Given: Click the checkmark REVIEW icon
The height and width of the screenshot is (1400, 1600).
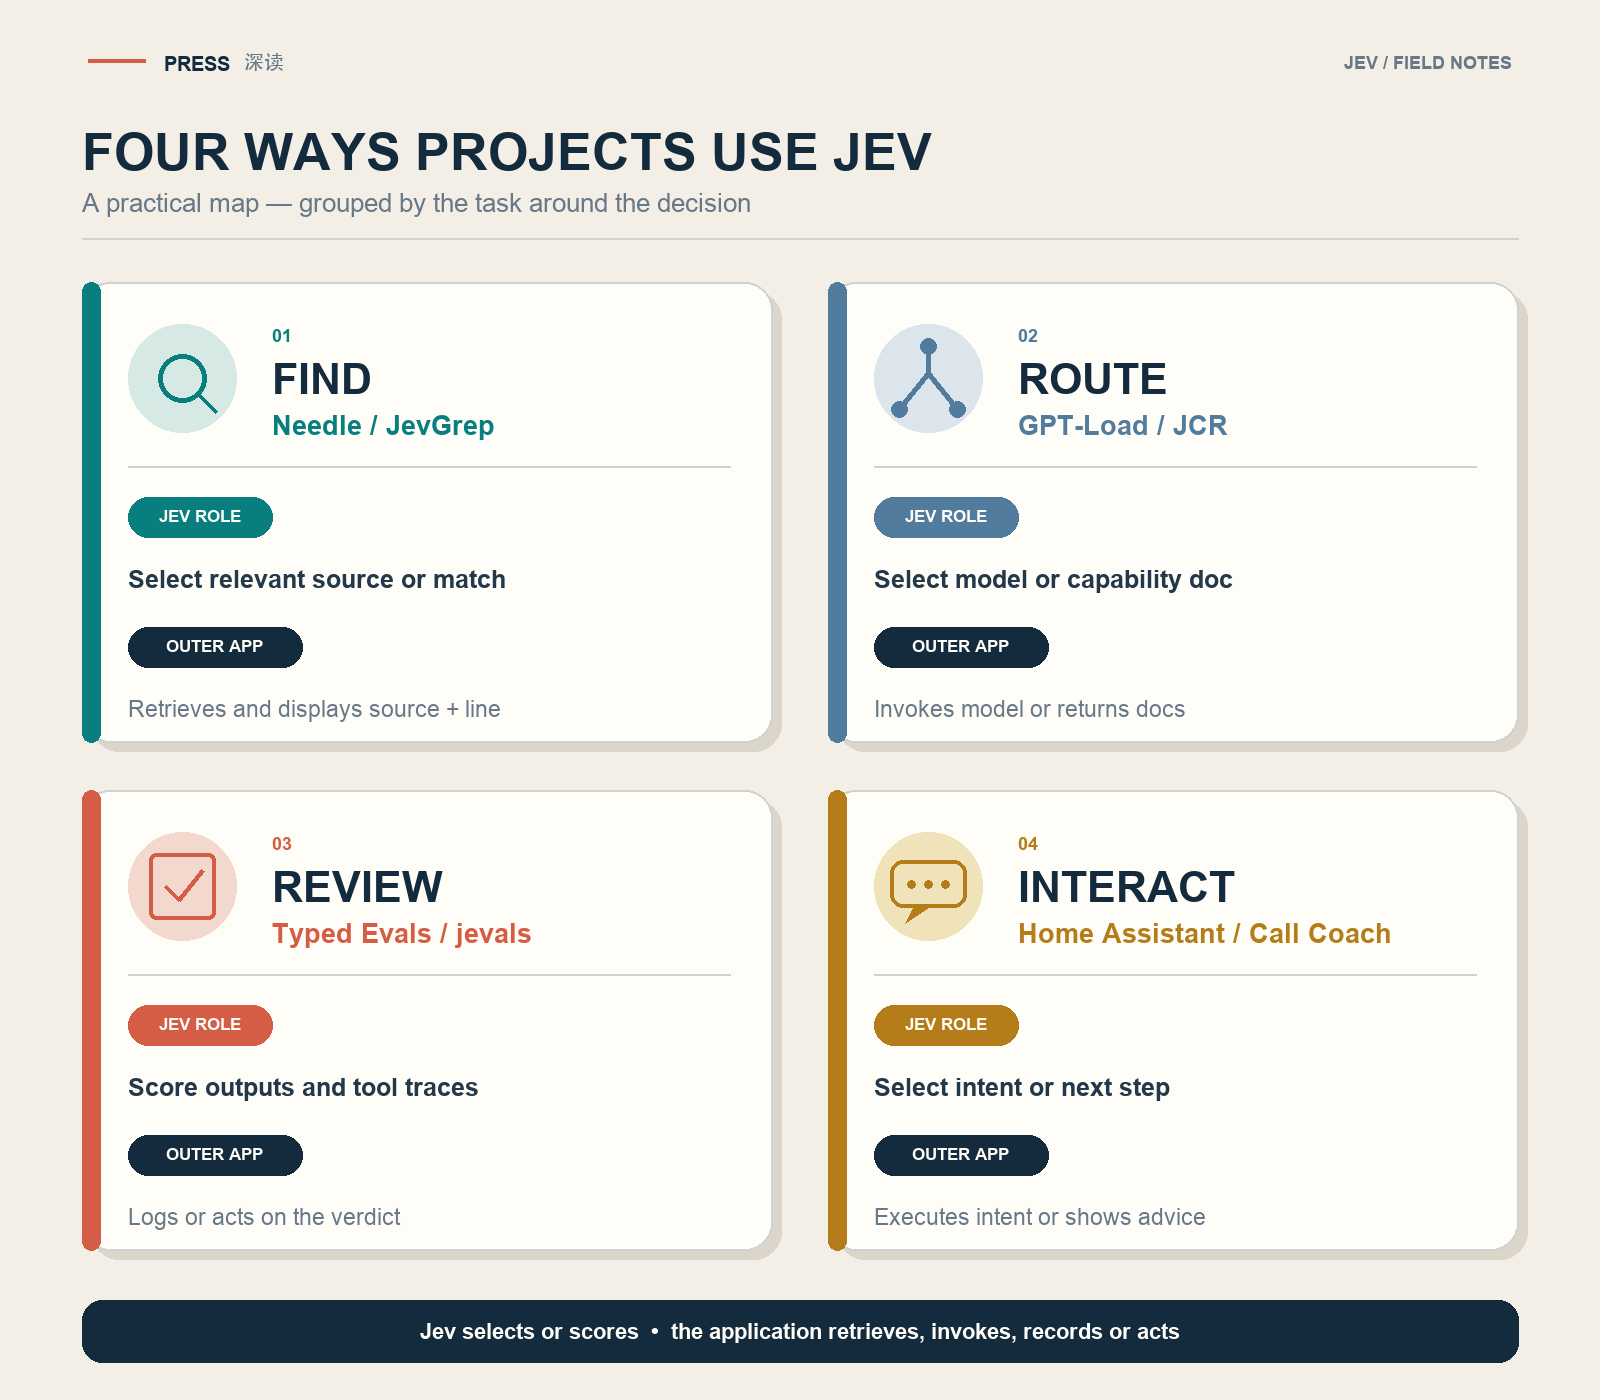Looking at the screenshot, I should tap(182, 886).
